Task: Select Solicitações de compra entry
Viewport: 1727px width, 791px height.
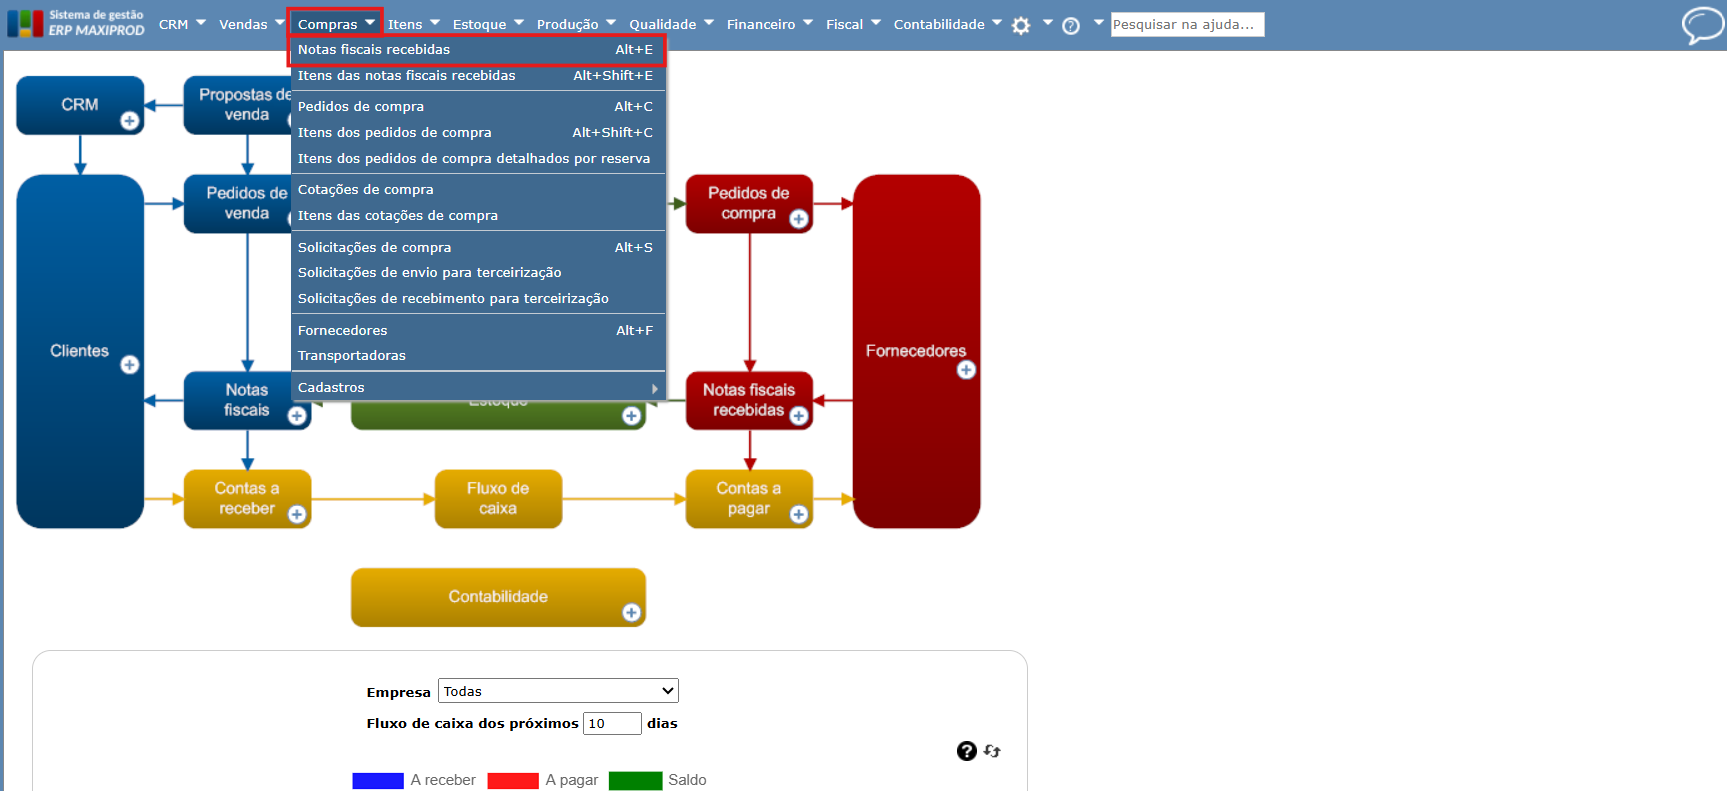Action: [x=478, y=248]
